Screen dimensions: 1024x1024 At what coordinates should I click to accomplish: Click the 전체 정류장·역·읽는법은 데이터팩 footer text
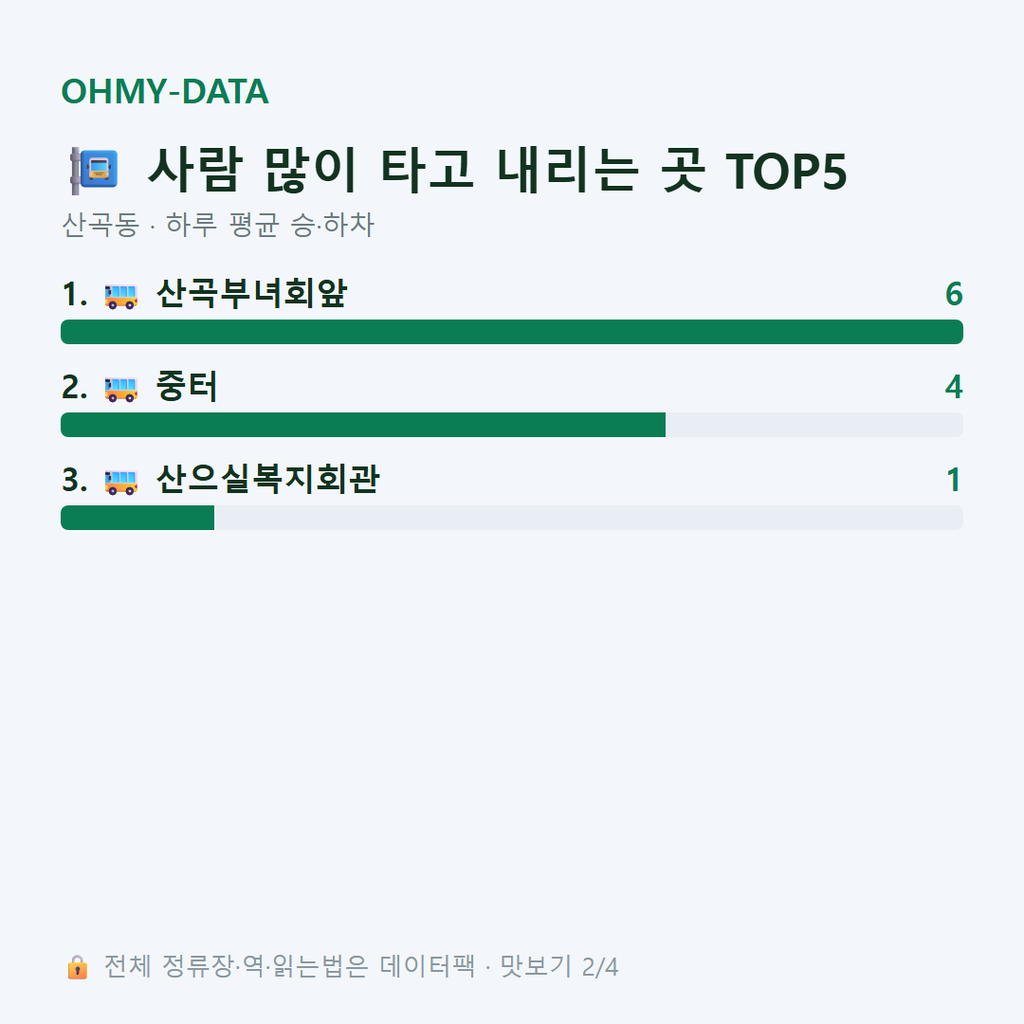coord(289,967)
